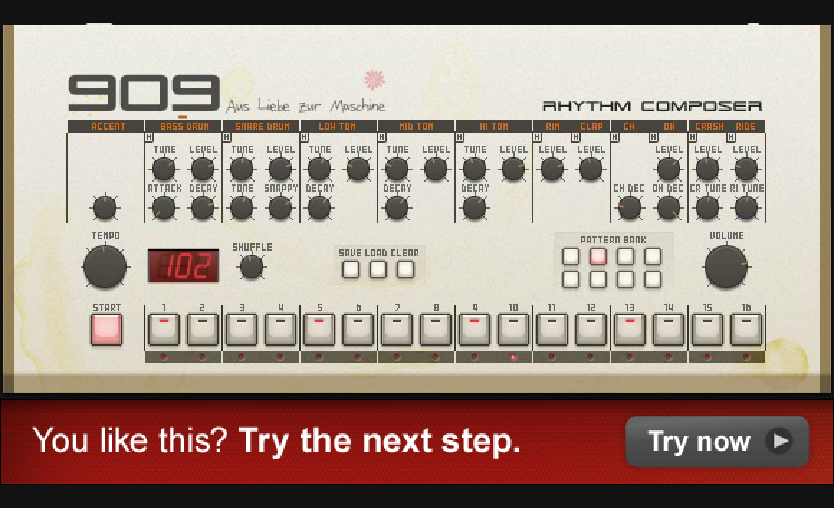Toggle step 5 sequencer button

(319, 329)
